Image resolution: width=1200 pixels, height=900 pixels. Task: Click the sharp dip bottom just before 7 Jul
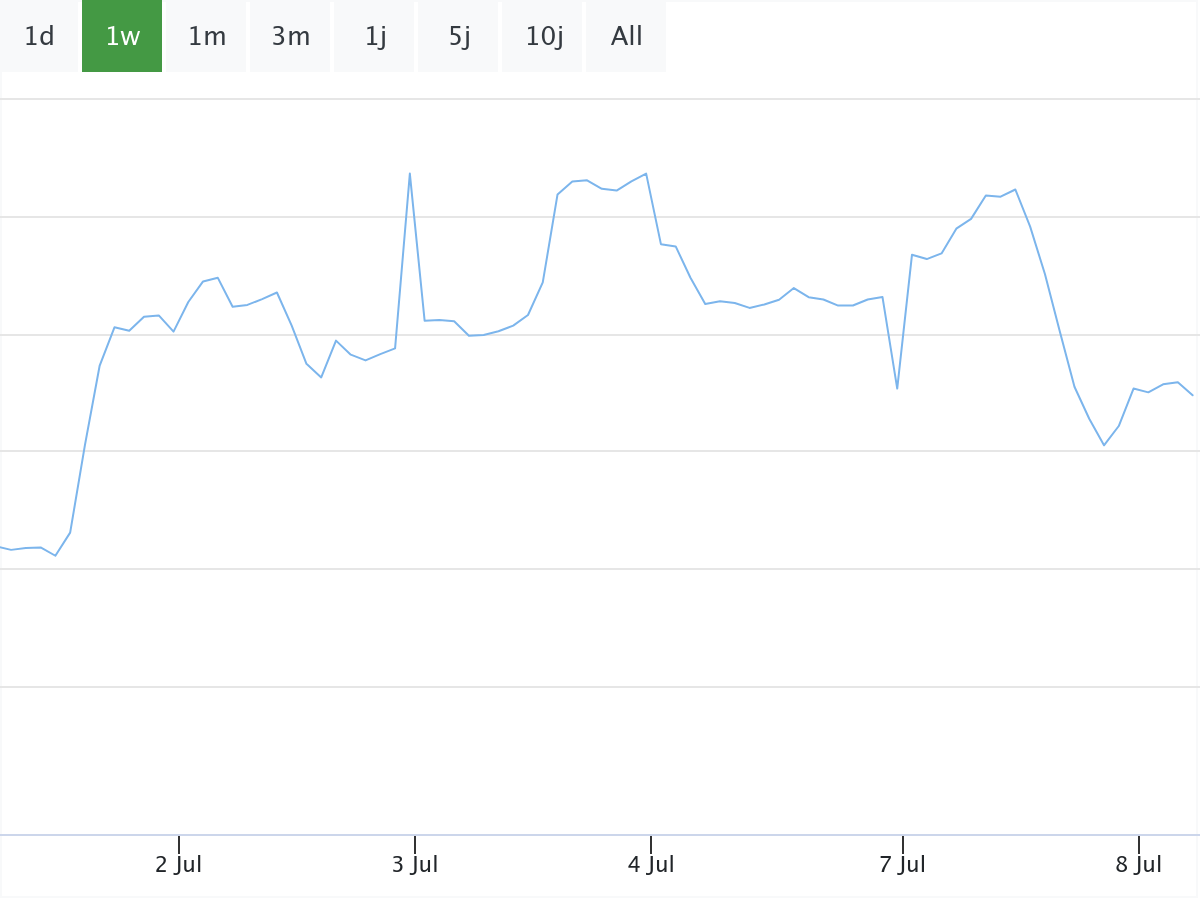tap(897, 388)
